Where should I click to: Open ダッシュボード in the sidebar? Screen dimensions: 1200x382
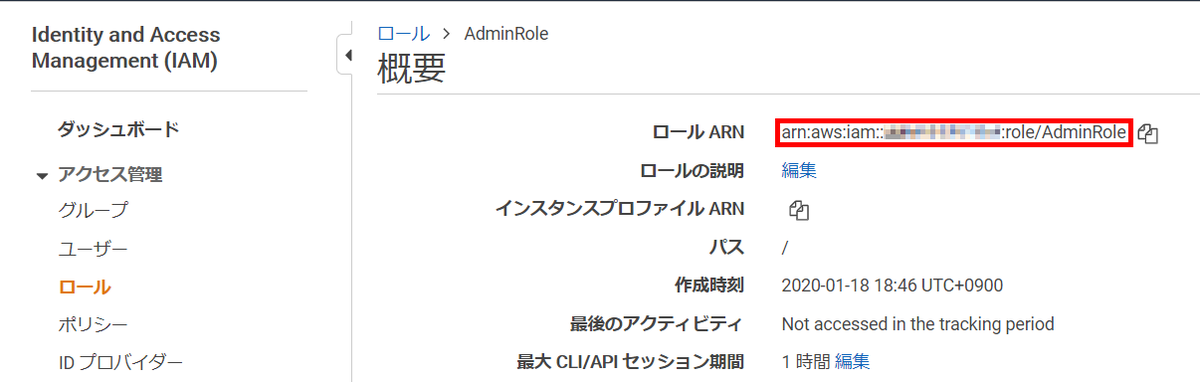click(119, 129)
